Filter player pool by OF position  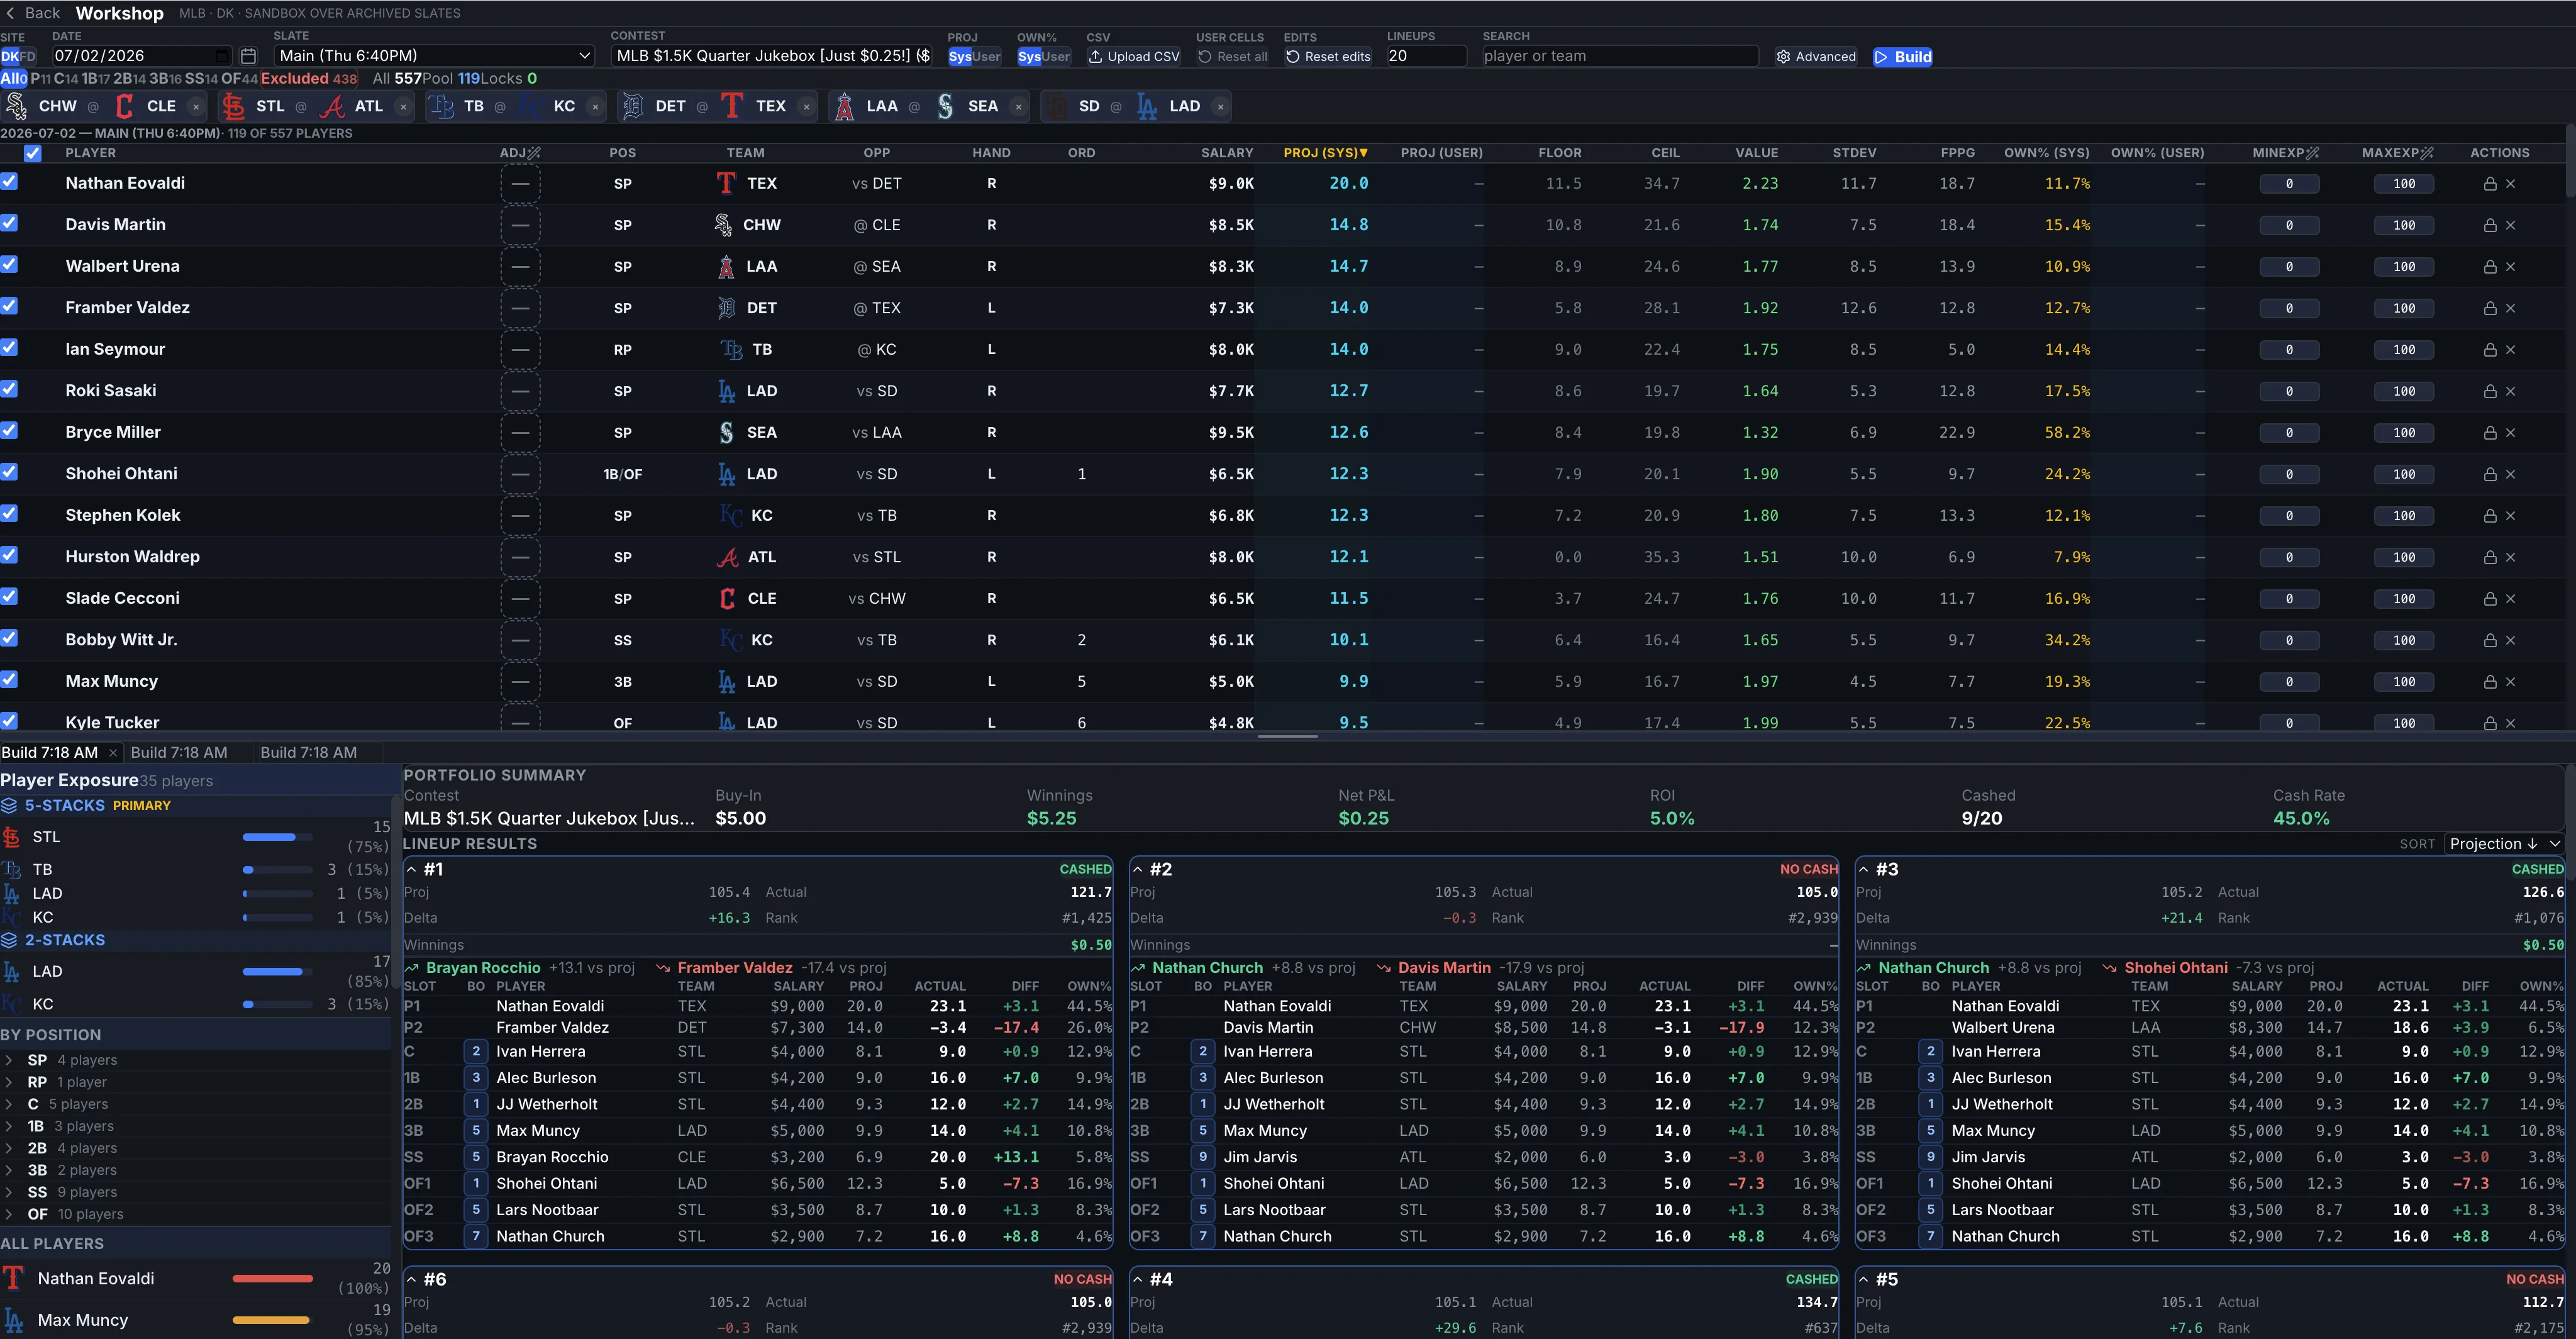239,79
